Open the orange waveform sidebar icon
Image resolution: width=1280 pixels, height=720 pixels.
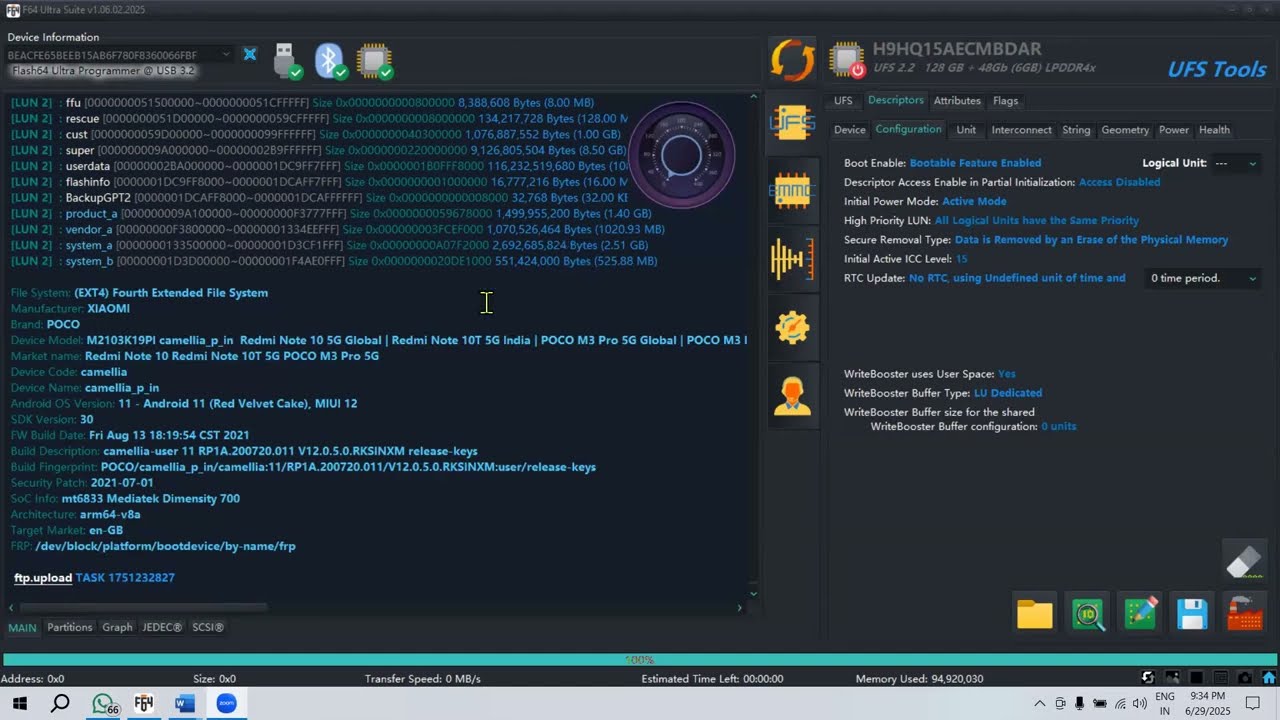pos(792,260)
